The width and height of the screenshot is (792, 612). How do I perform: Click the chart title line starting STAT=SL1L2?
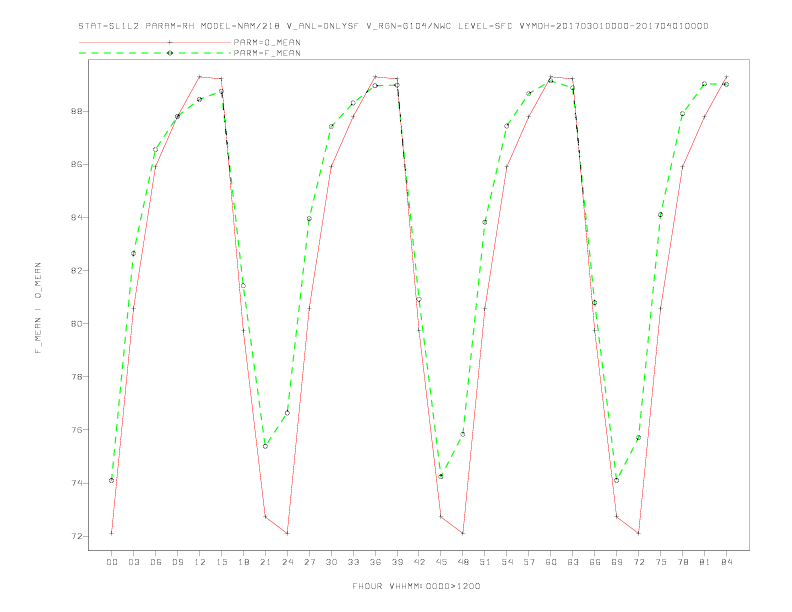click(x=393, y=26)
